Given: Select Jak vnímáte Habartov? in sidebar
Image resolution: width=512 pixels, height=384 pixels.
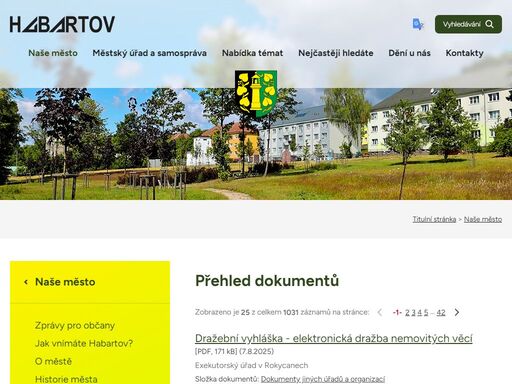Looking at the screenshot, I should pos(84,343).
